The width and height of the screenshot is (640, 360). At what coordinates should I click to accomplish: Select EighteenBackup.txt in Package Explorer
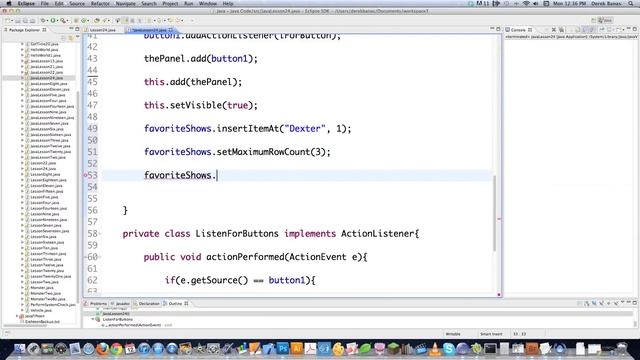42,322
